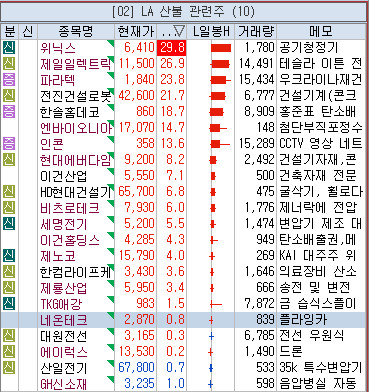
Task: Select the 위닉스 stock name
Action: (58, 48)
